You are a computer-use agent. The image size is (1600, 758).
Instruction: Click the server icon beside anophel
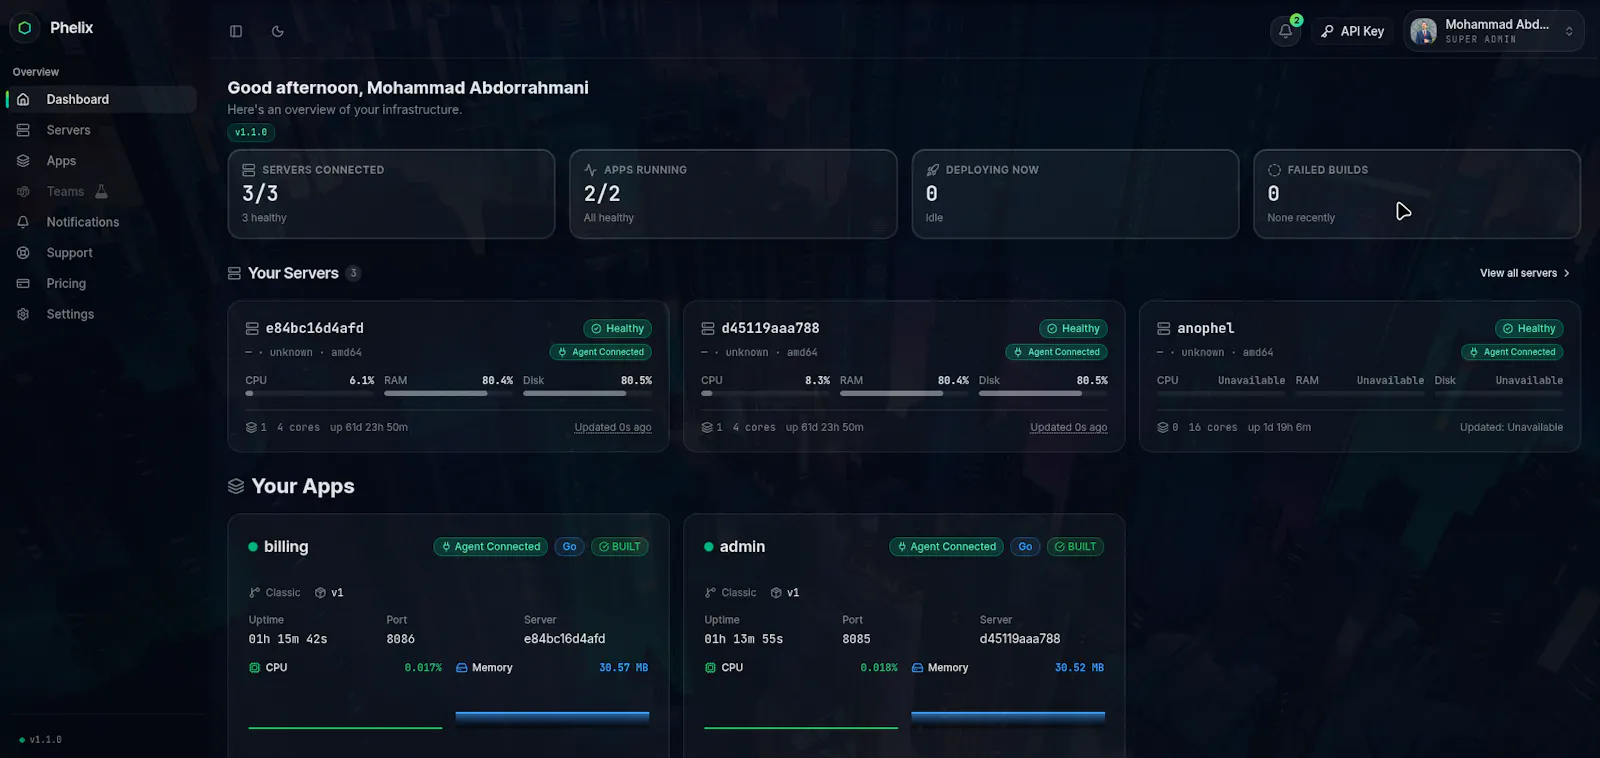coord(1164,328)
